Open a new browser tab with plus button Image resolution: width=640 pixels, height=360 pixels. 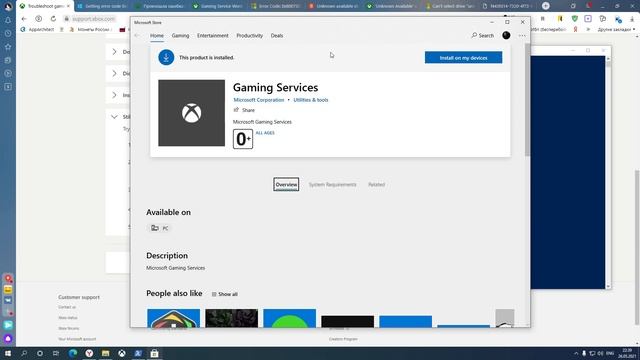(x=546, y=6)
